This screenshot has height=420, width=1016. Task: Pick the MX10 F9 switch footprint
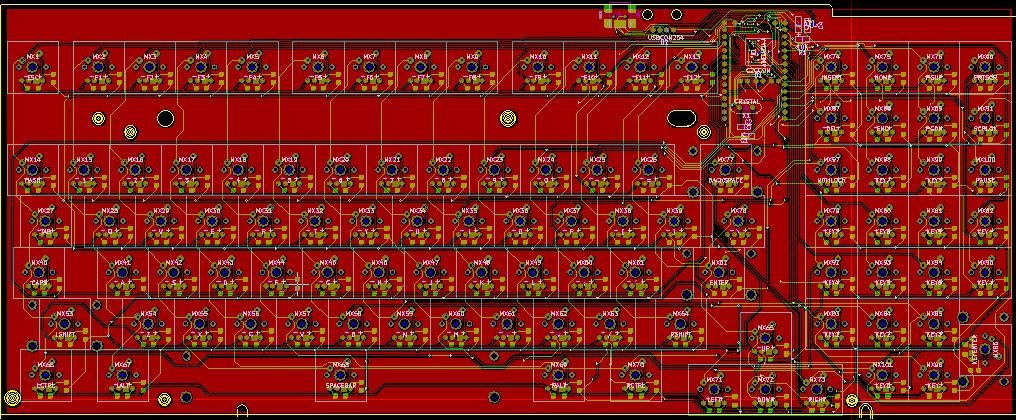click(x=538, y=68)
